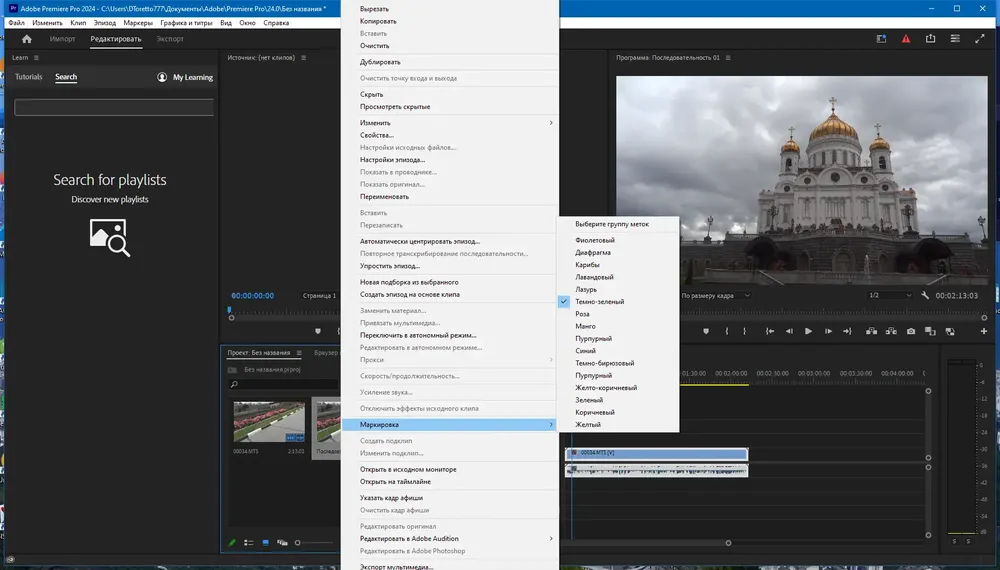This screenshot has width=1000, height=570.
Task: Click the Quick Export share icon
Action: (x=930, y=39)
